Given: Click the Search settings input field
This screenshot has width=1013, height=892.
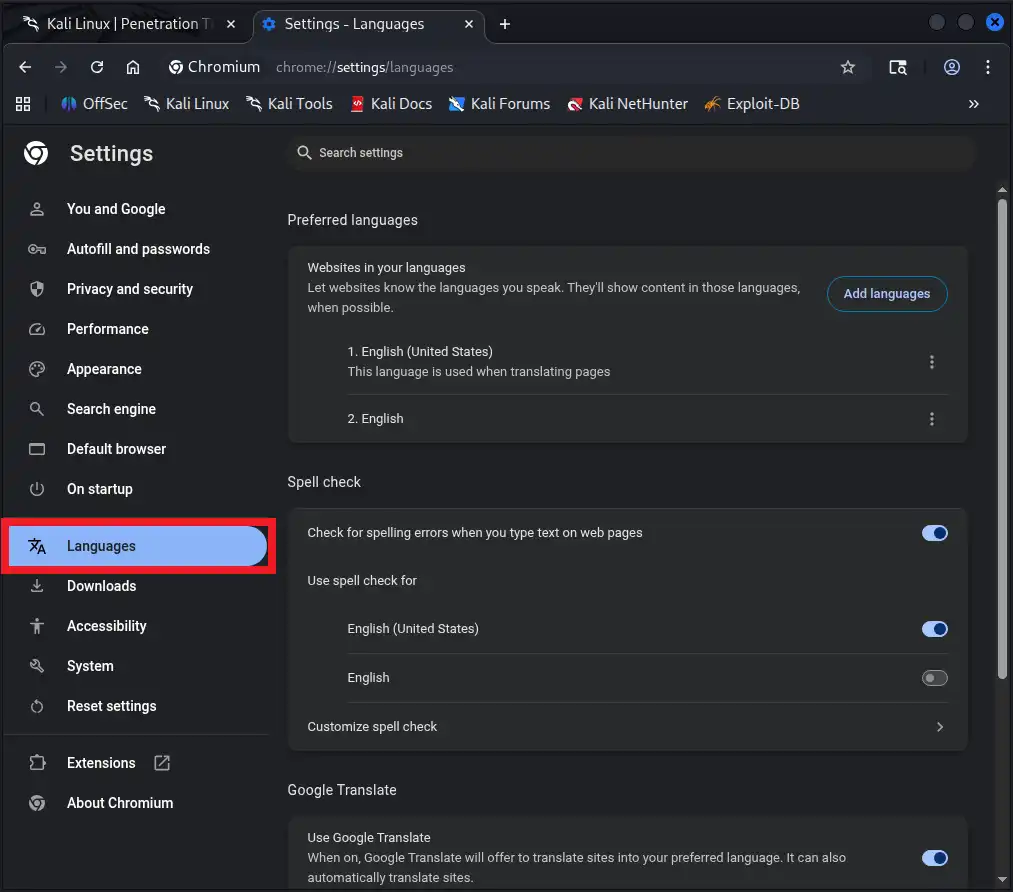Looking at the screenshot, I should (x=630, y=153).
